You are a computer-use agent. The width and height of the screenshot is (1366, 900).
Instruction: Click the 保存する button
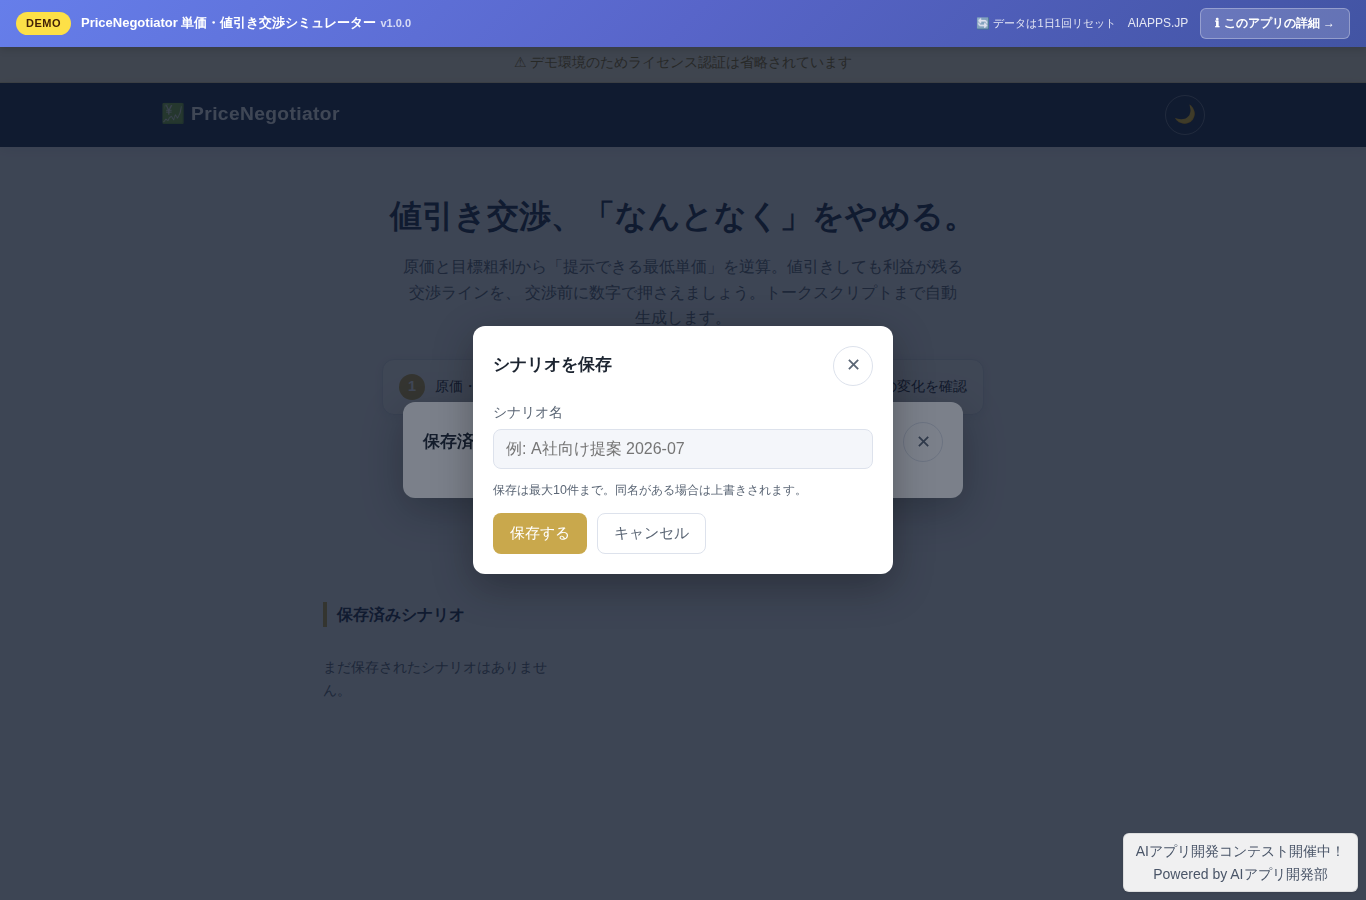pyautogui.click(x=540, y=533)
